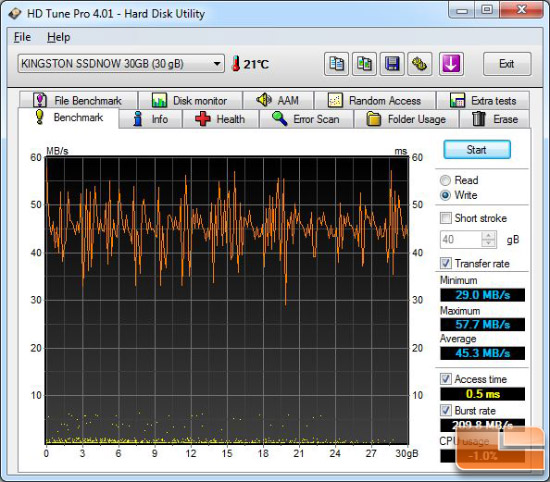550x482 pixels.
Task: Click the copy info to clipboard icon
Action: pyautogui.click(x=336, y=64)
